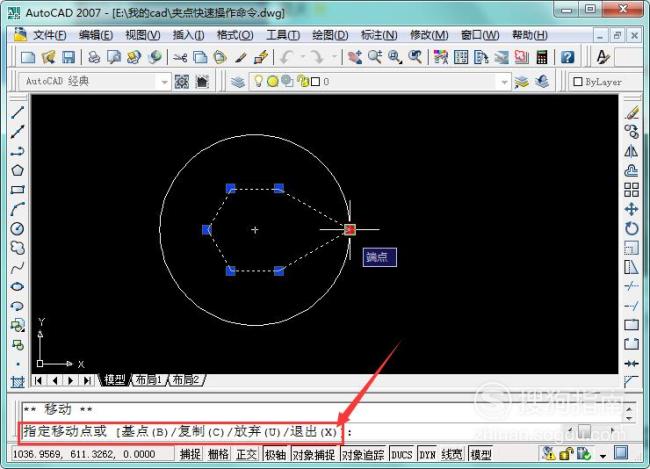Select the Line tool in draw toolbar

[17, 112]
